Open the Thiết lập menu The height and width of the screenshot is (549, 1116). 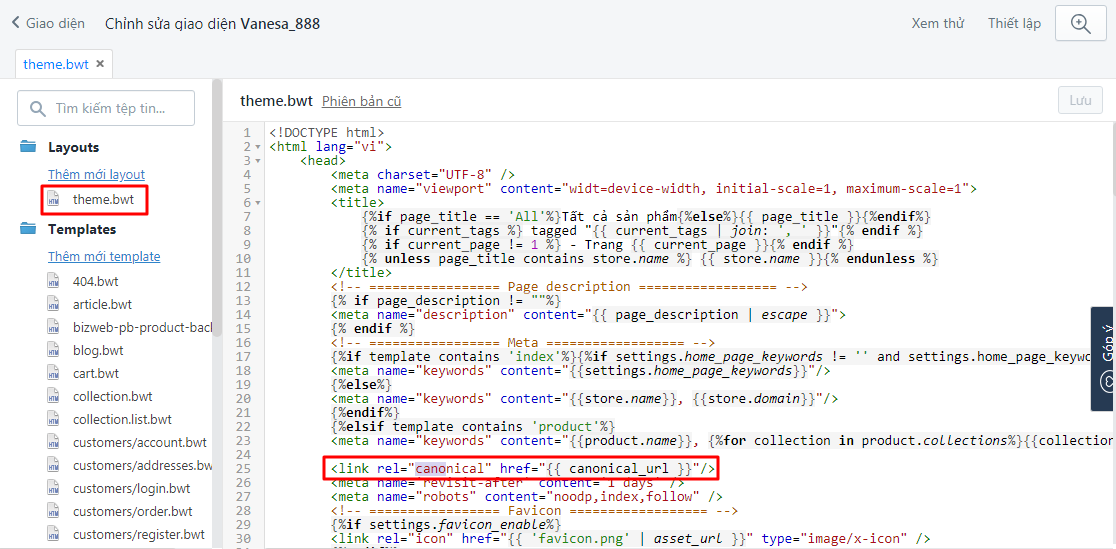point(1014,23)
